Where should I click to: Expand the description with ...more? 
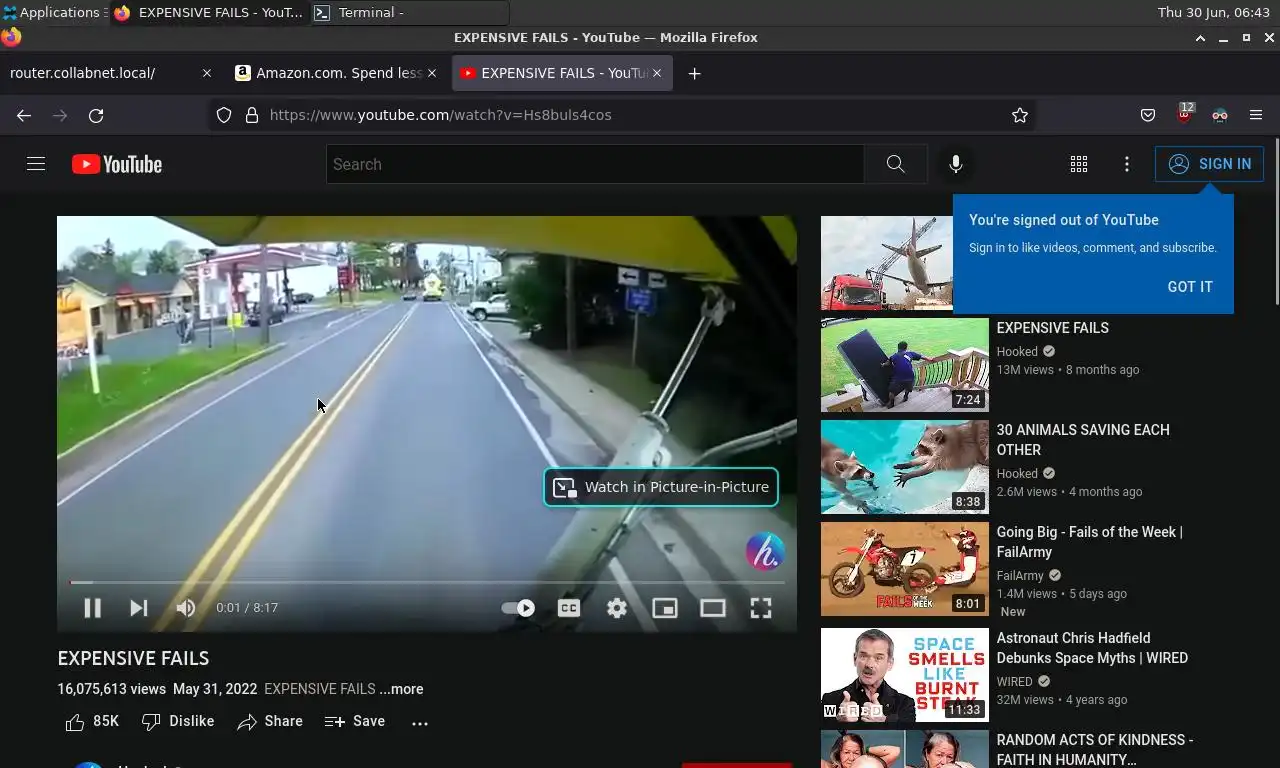(401, 689)
